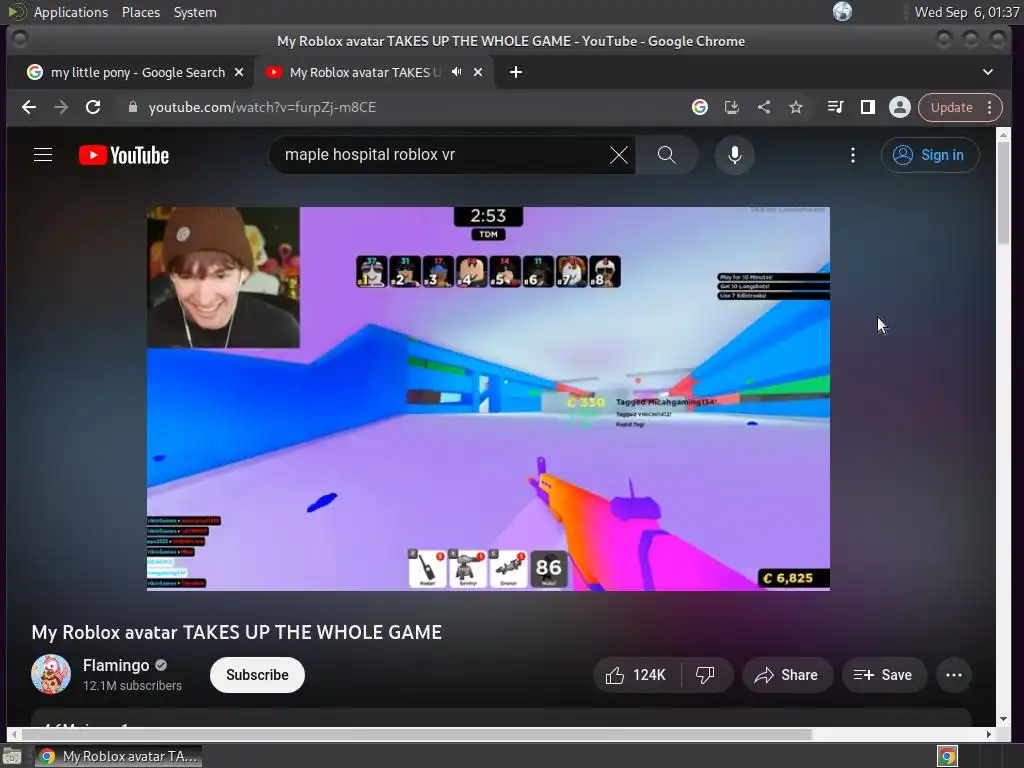This screenshot has height=768, width=1024.
Task: Open YouTube settings three-dot menu
Action: (x=852, y=155)
